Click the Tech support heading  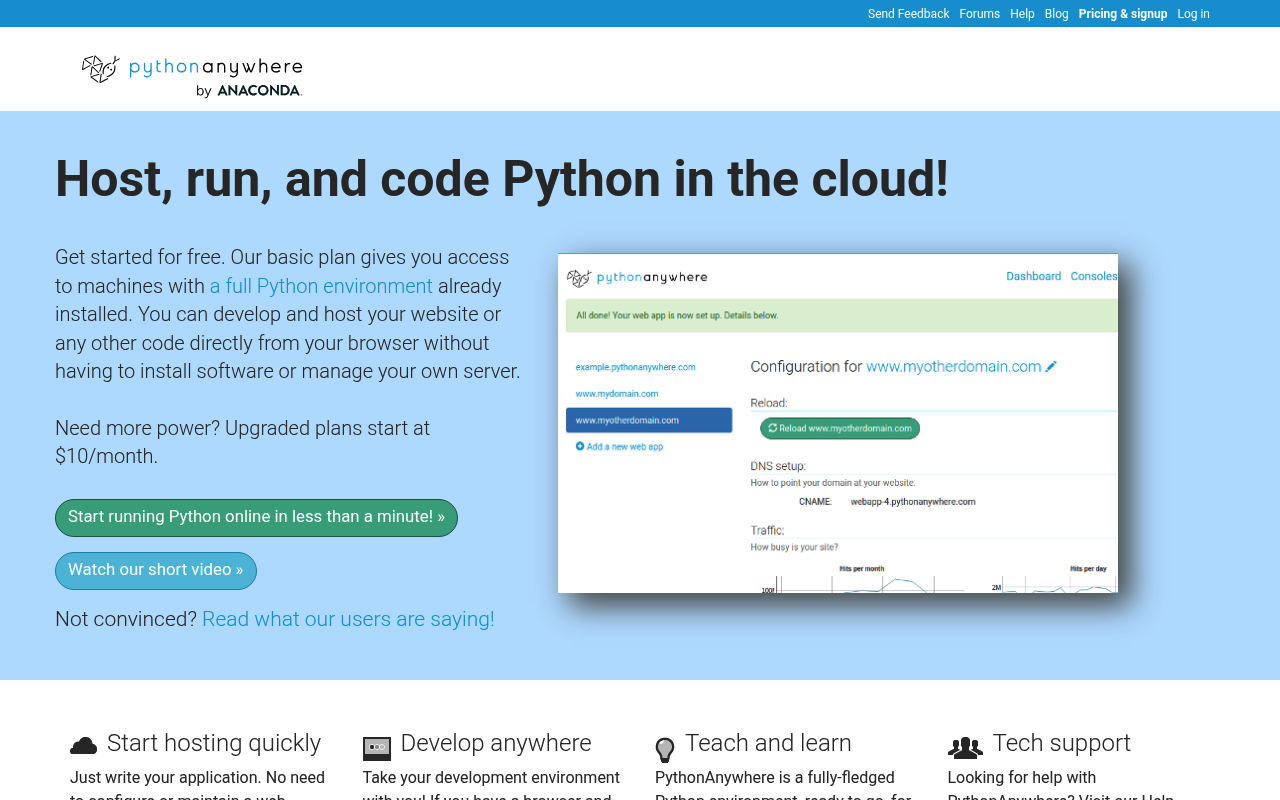click(x=1062, y=743)
